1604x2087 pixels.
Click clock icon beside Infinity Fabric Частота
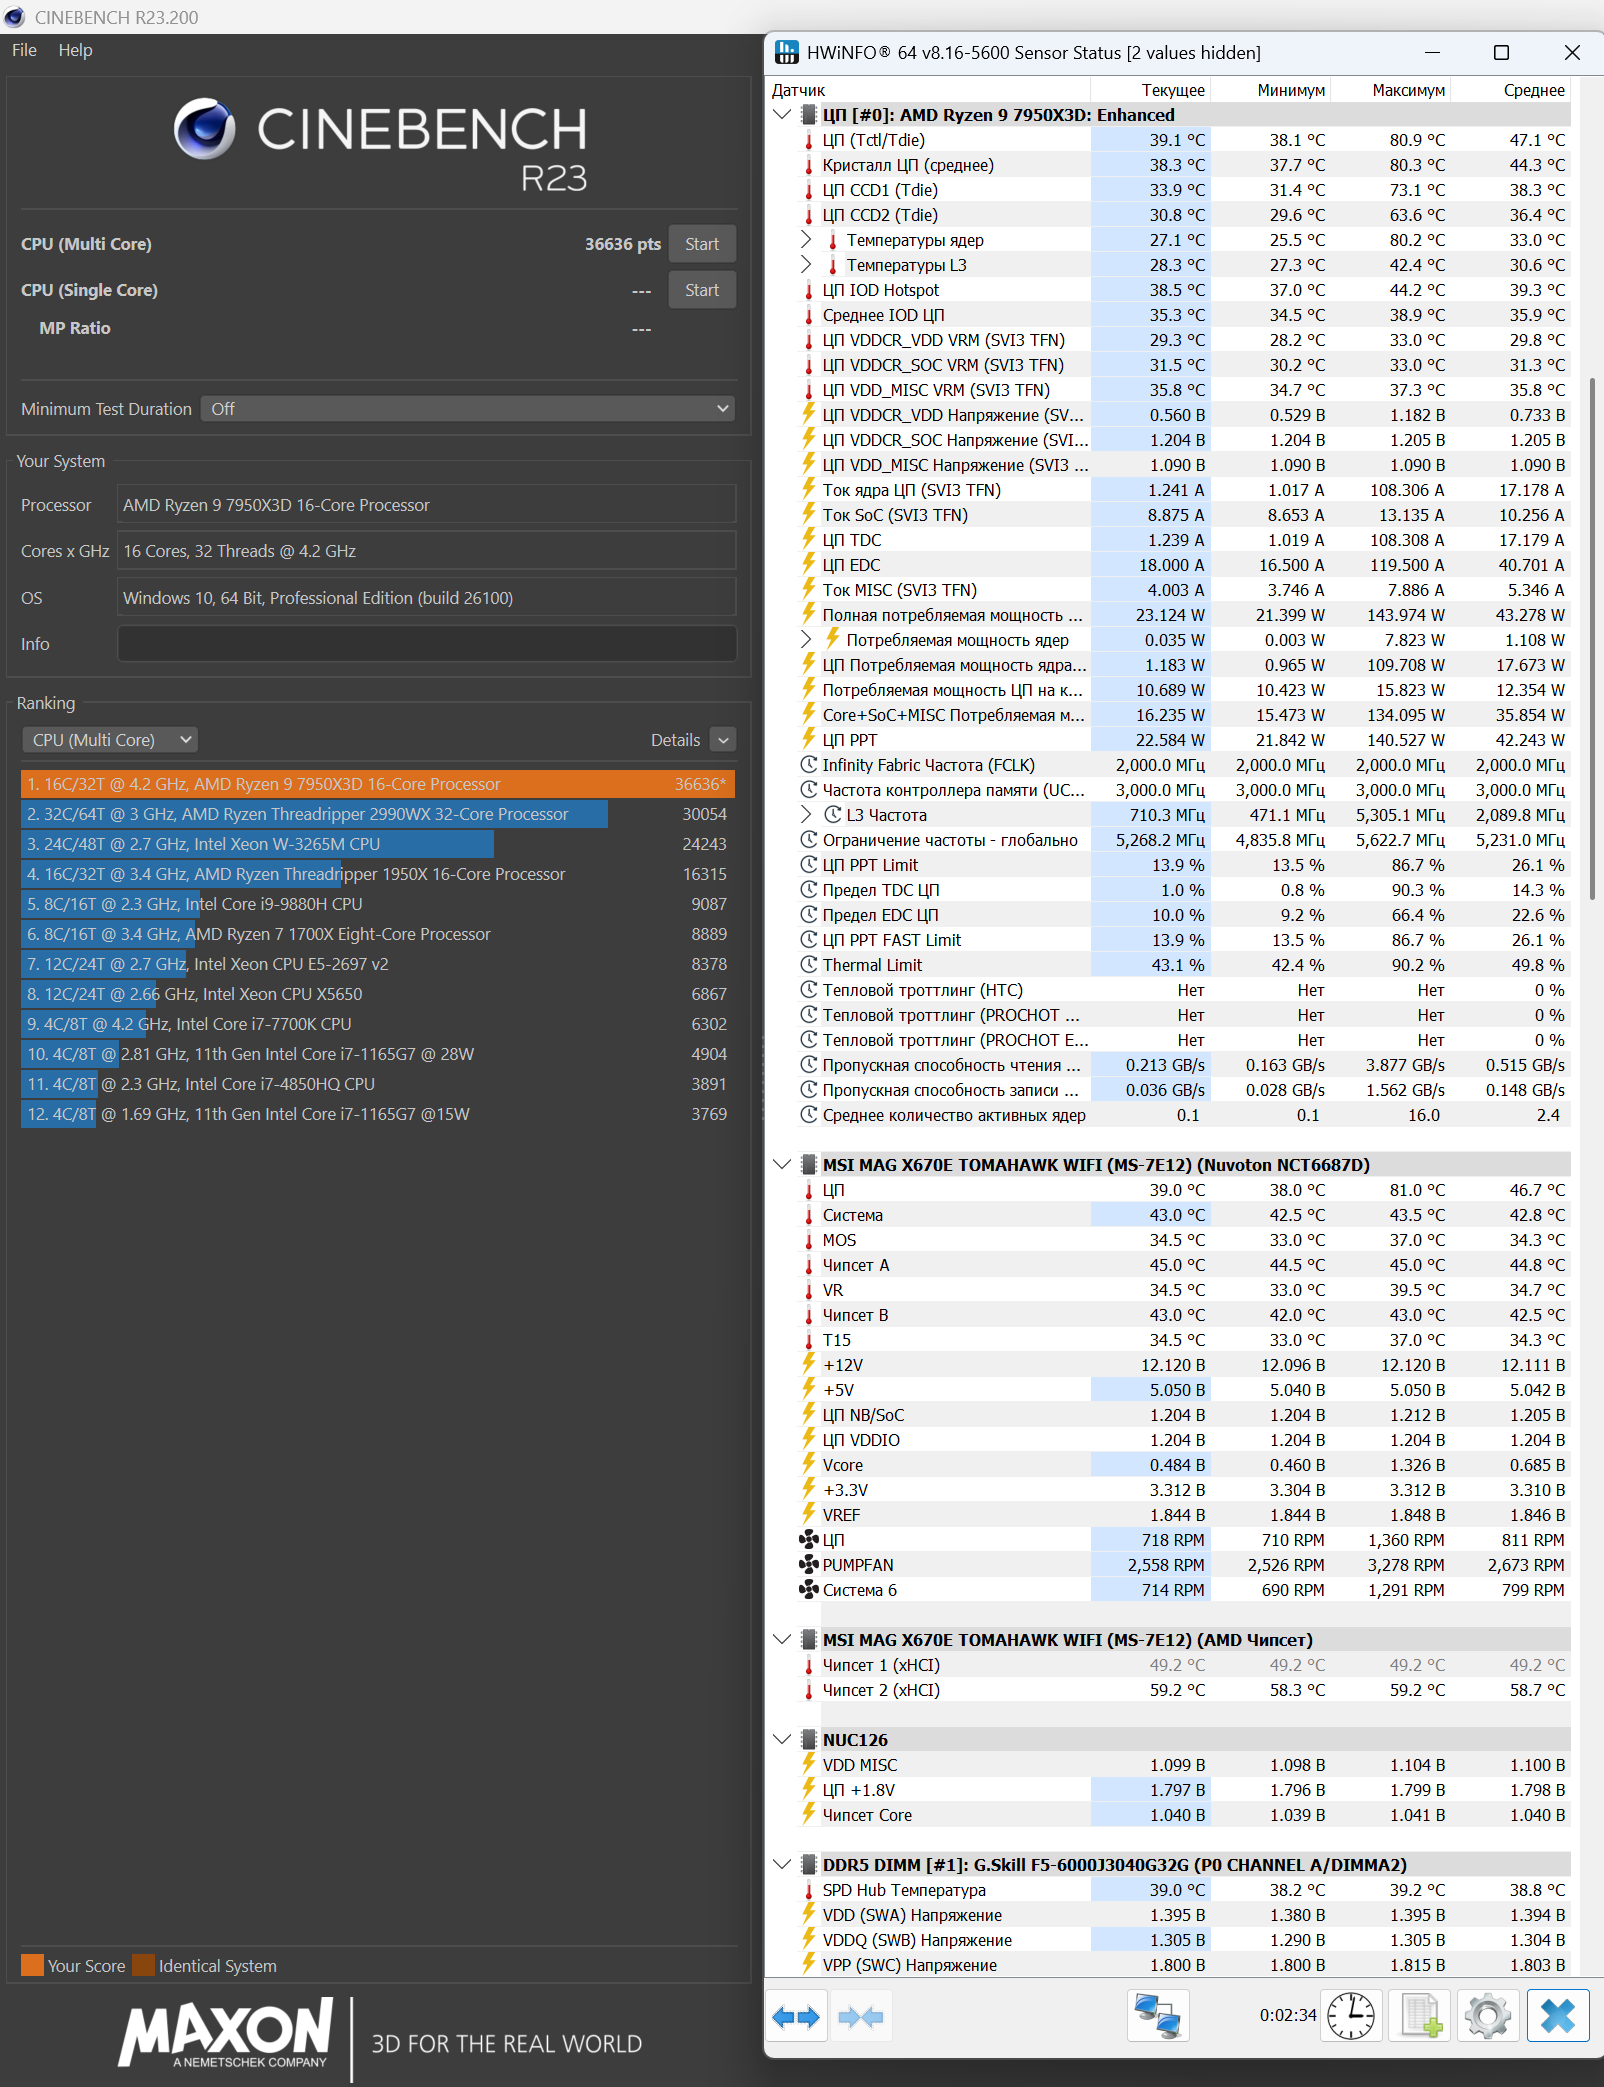[x=809, y=765]
